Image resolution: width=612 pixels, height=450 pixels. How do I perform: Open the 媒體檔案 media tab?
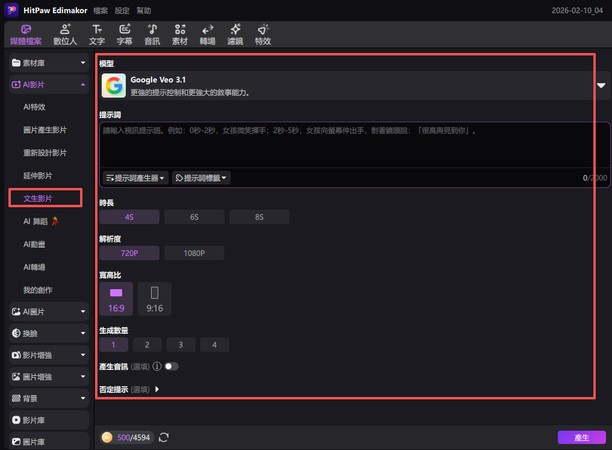(x=26, y=35)
